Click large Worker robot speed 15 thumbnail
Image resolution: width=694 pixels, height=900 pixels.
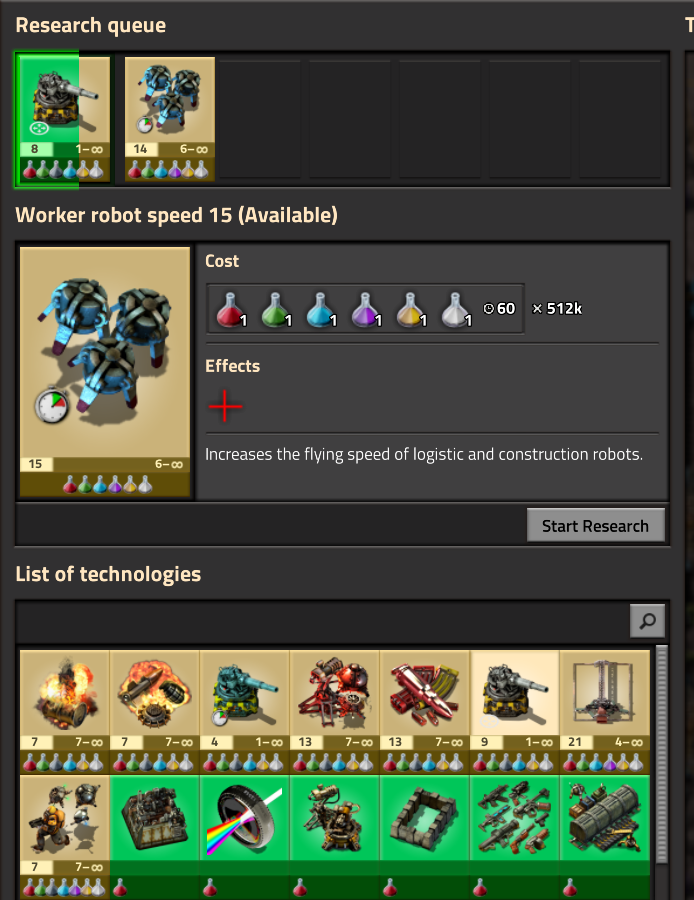tap(105, 372)
